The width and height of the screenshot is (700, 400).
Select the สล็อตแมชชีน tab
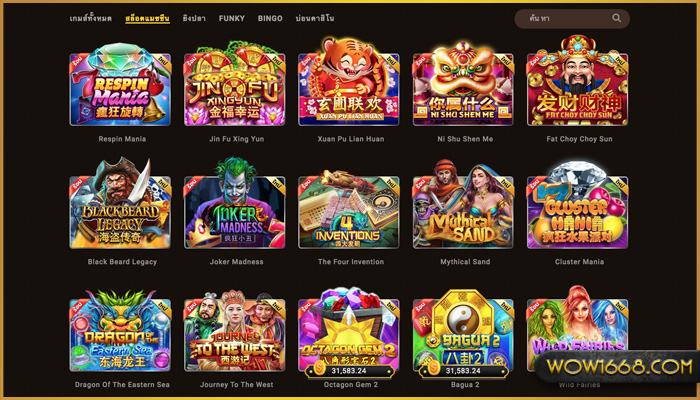pos(147,18)
